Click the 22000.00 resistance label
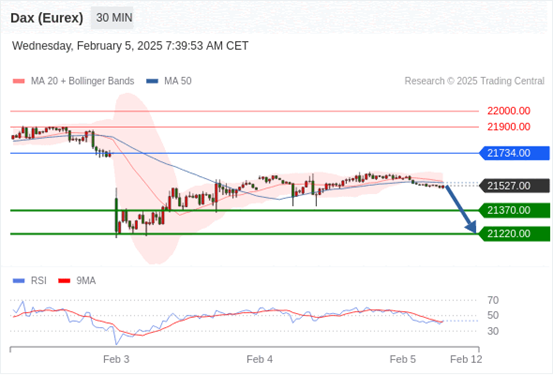 pos(509,111)
